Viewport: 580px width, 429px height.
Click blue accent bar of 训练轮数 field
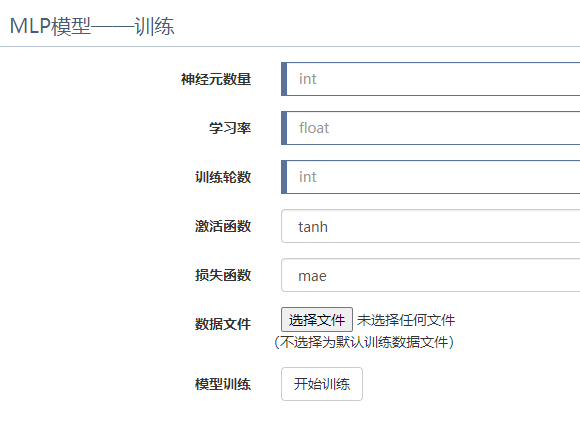coord(284,177)
